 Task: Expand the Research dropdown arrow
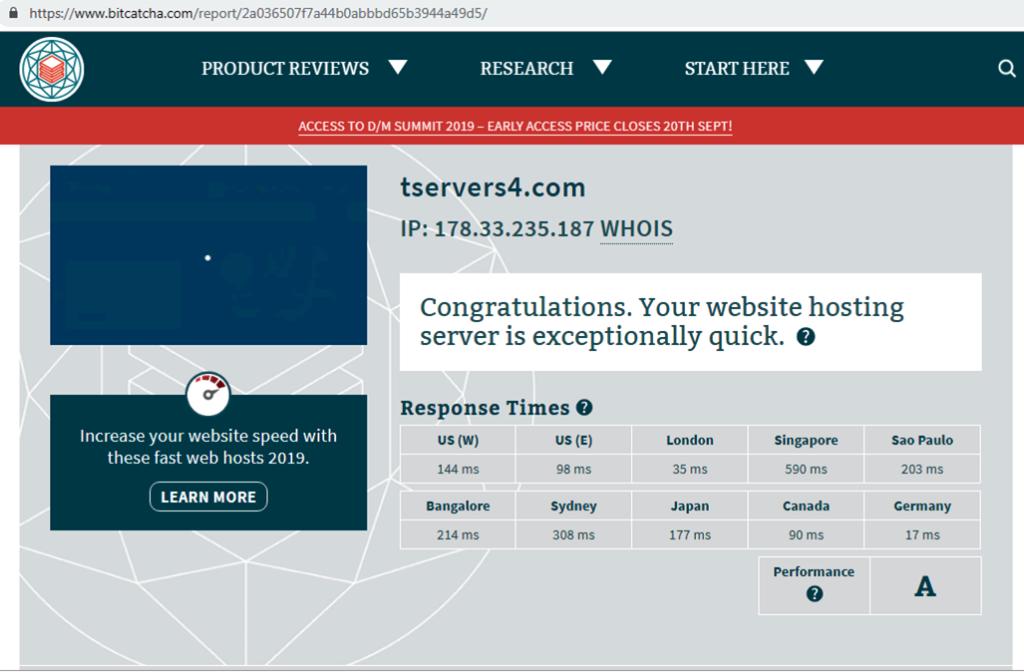coord(602,67)
